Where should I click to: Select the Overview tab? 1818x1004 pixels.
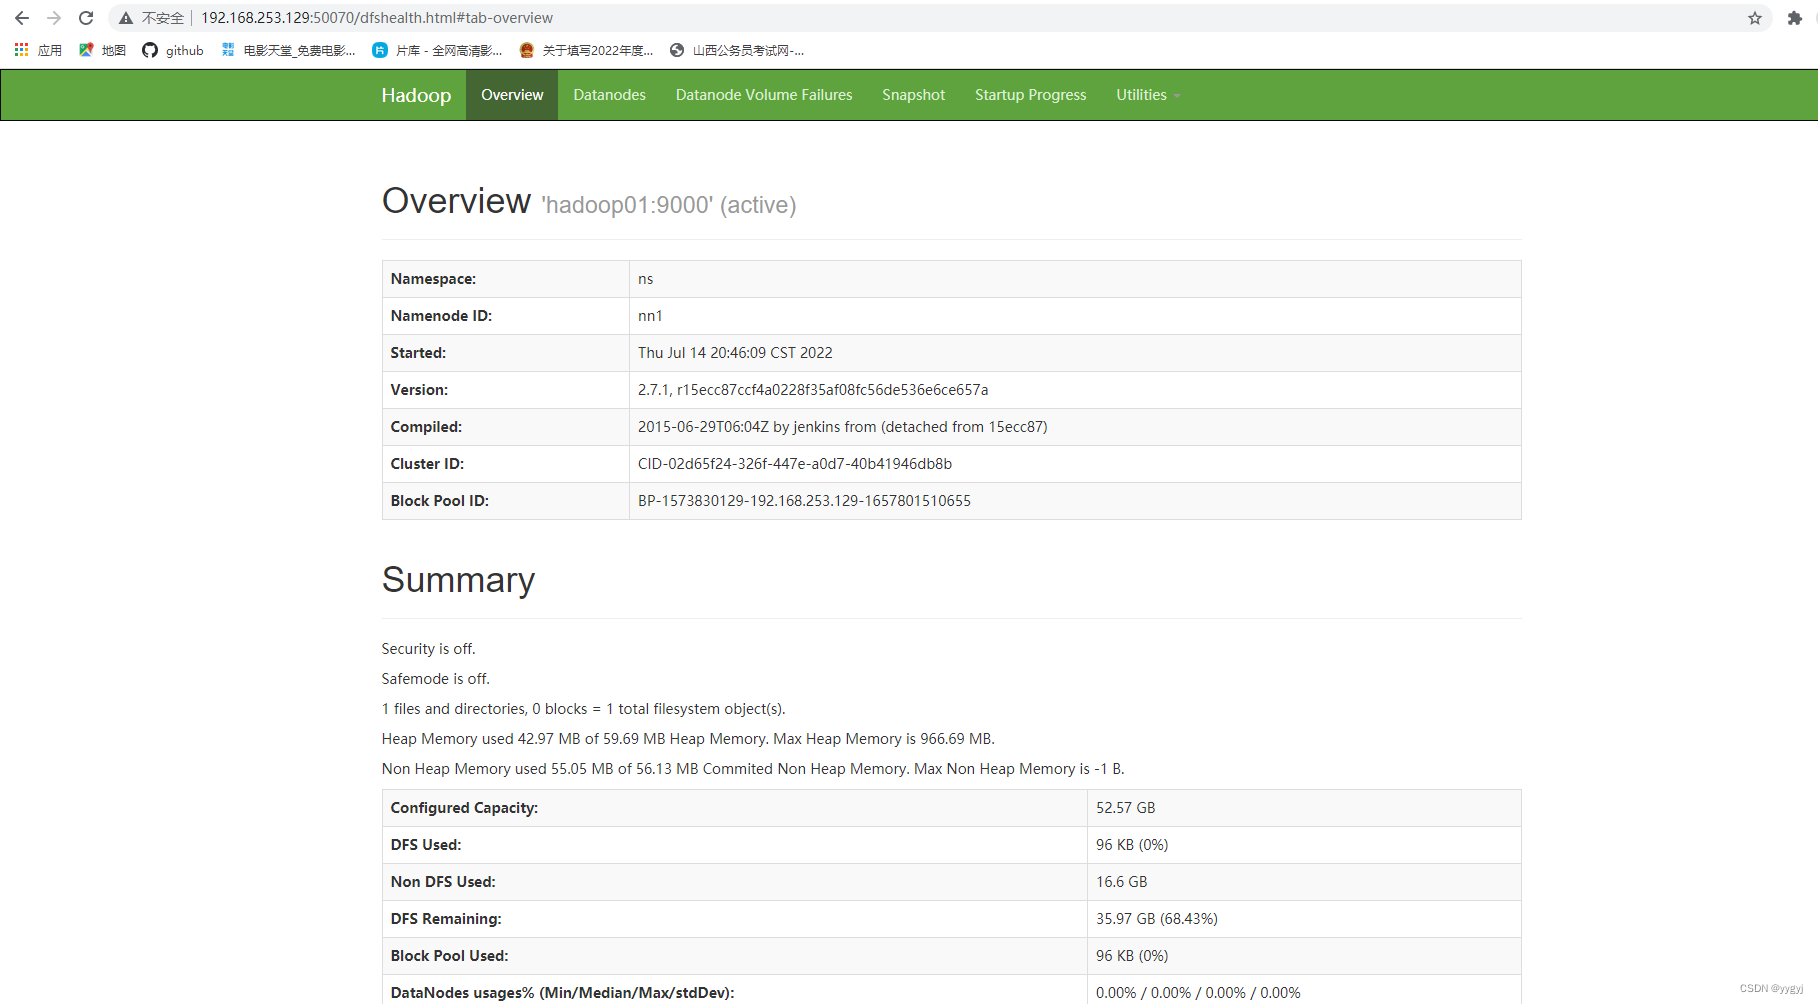pos(512,95)
